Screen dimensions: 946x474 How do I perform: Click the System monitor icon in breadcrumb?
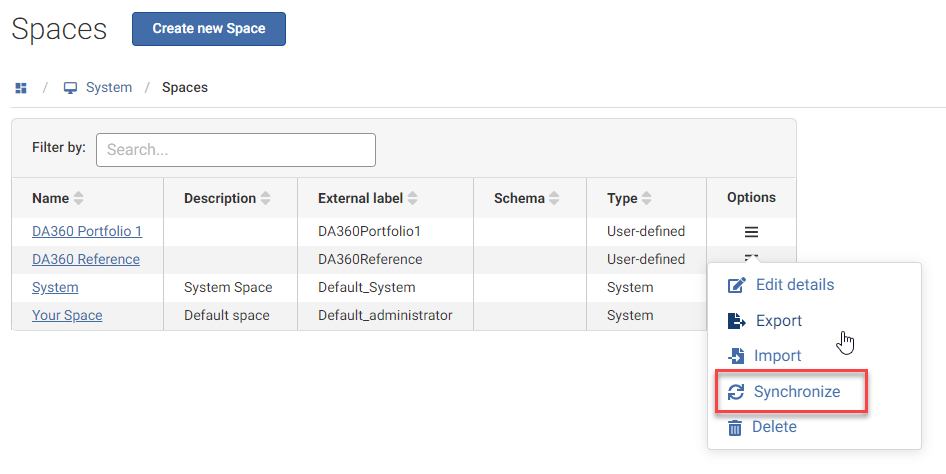pos(70,88)
